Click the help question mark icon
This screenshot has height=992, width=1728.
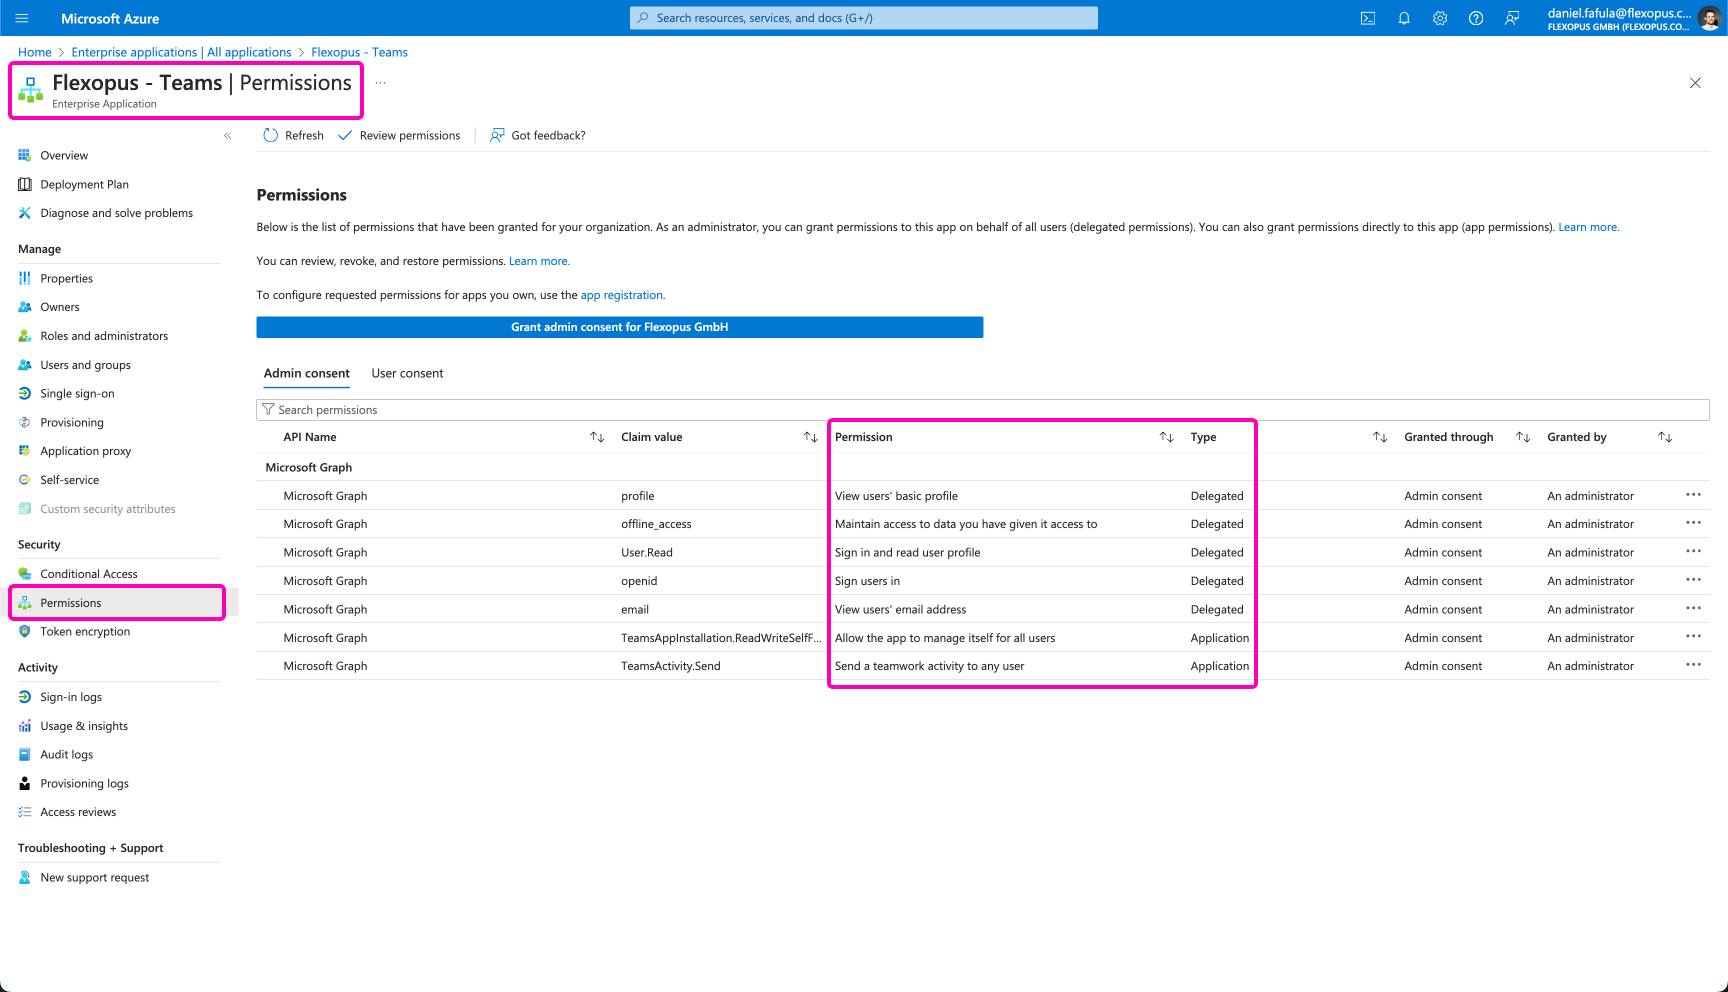(x=1475, y=18)
